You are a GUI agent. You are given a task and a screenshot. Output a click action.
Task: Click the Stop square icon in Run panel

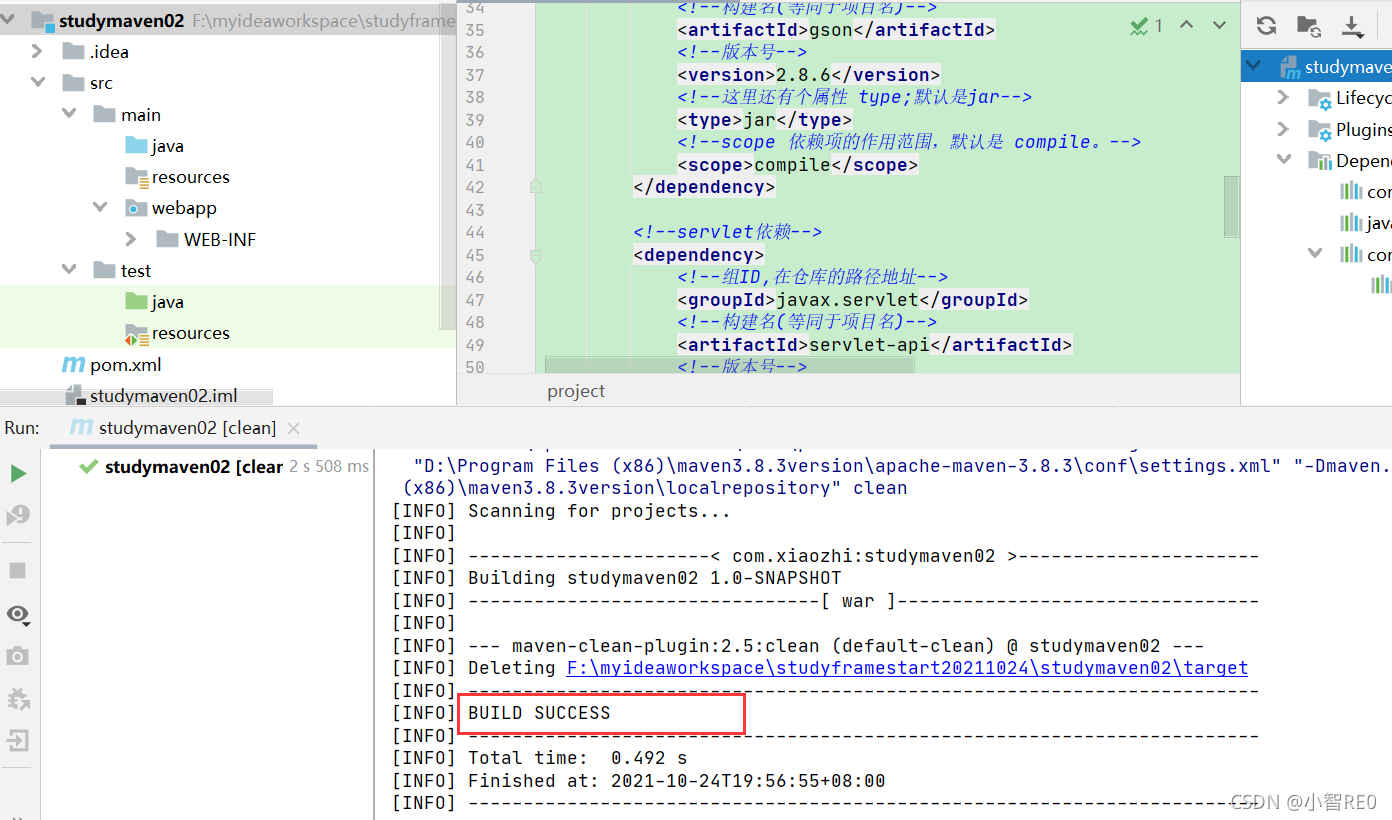[x=17, y=571]
